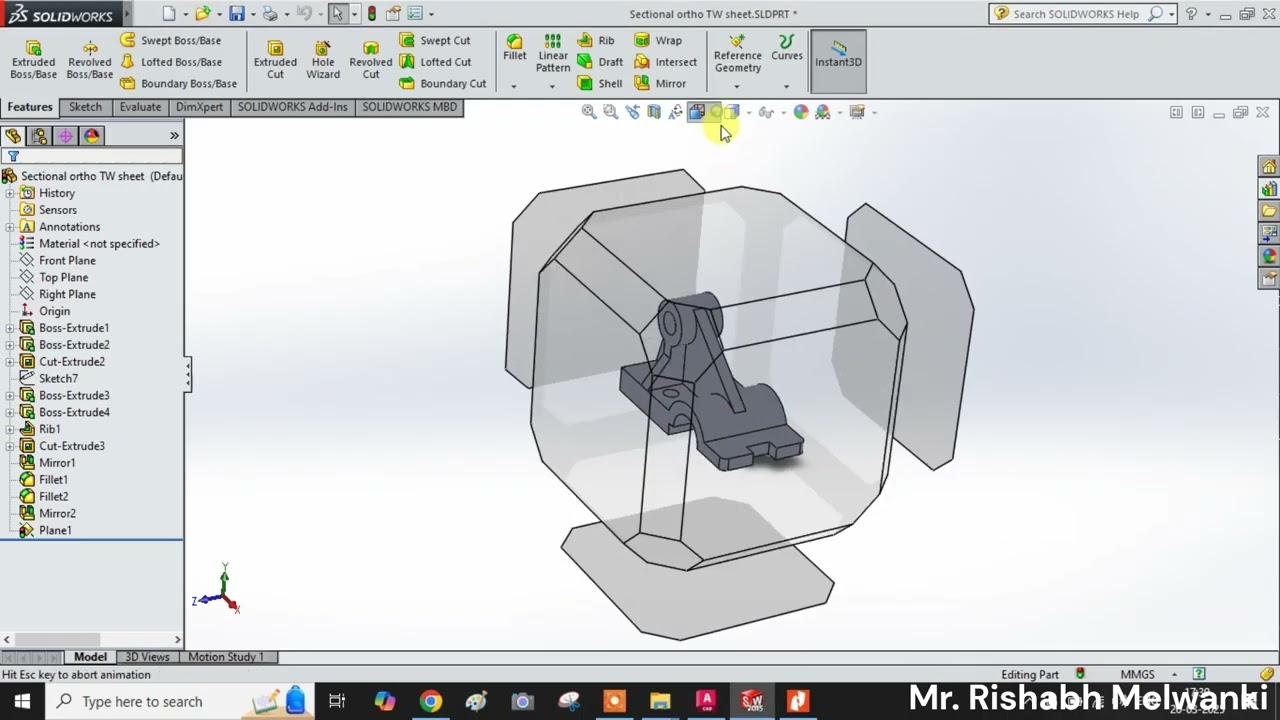This screenshot has height=720, width=1280.
Task: Click the Section View icon
Action: (x=654, y=112)
